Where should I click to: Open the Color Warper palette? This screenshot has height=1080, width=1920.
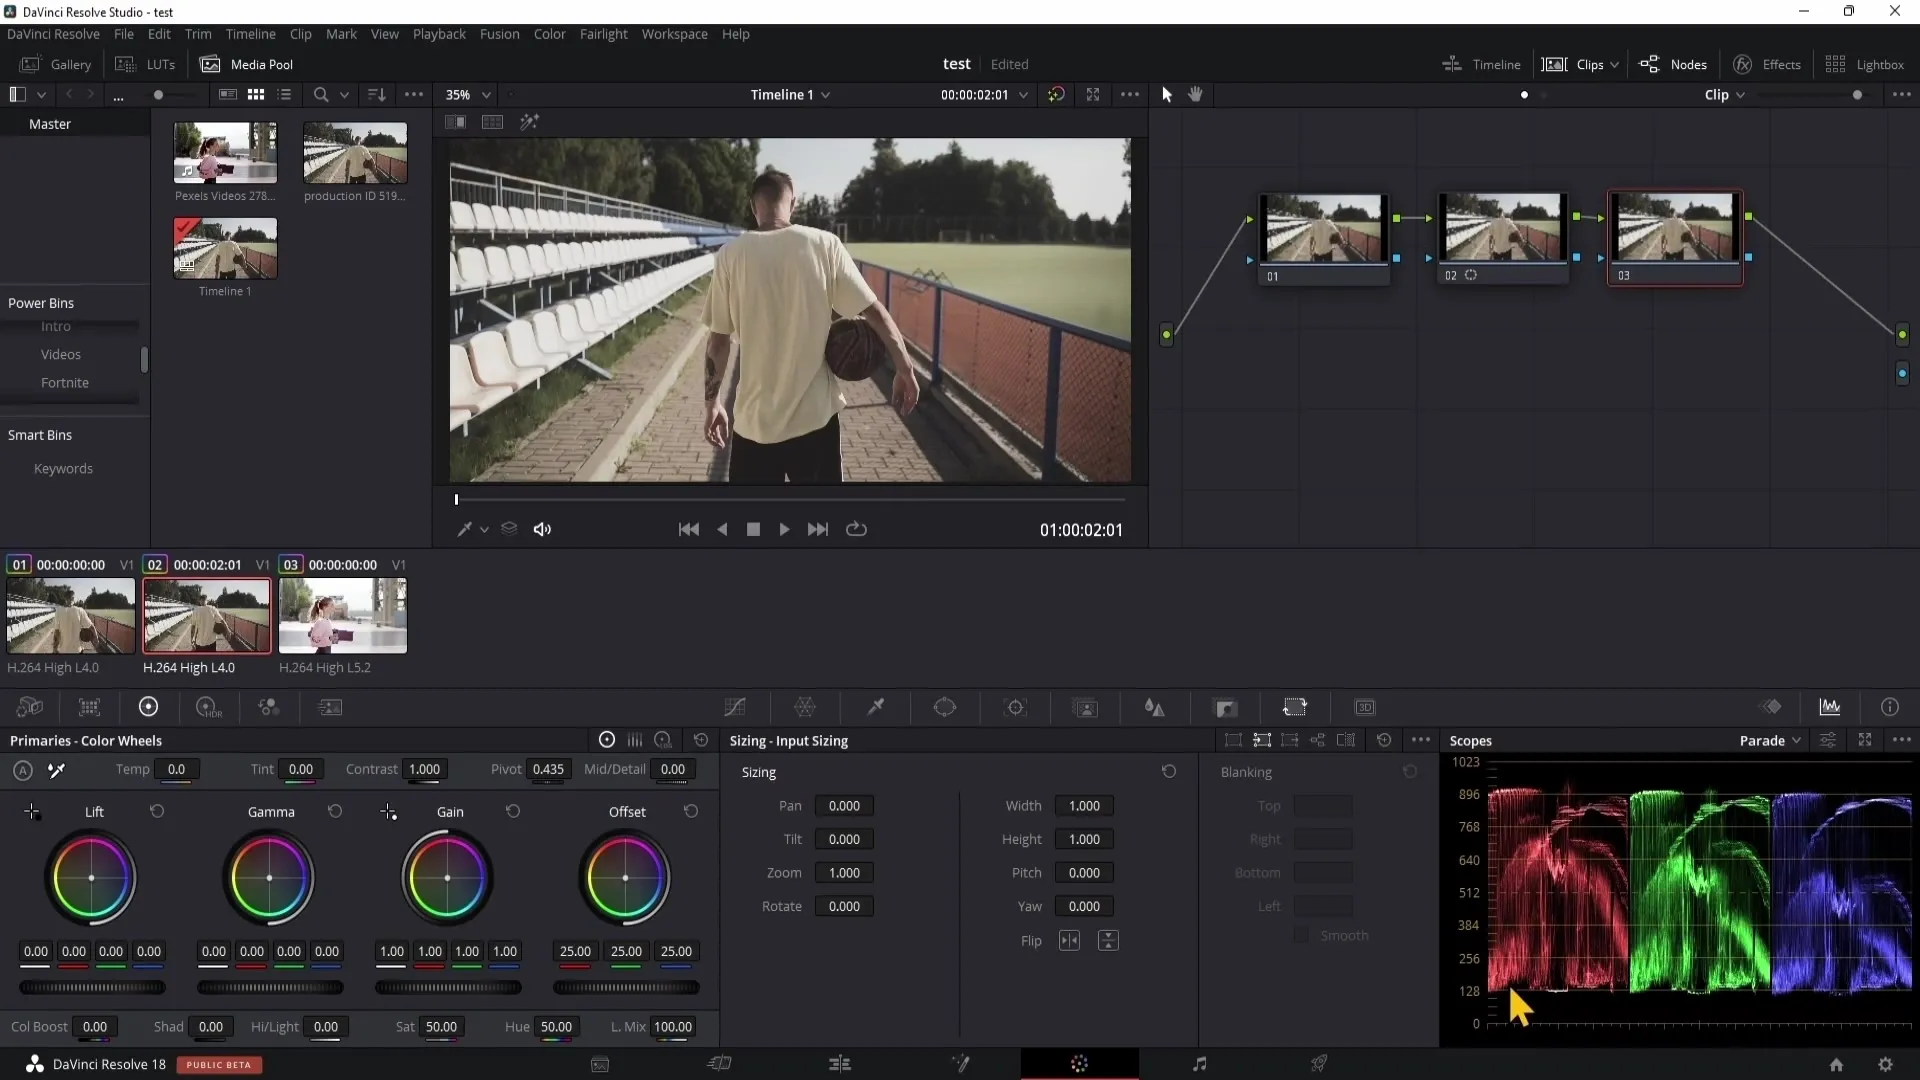pyautogui.click(x=805, y=708)
